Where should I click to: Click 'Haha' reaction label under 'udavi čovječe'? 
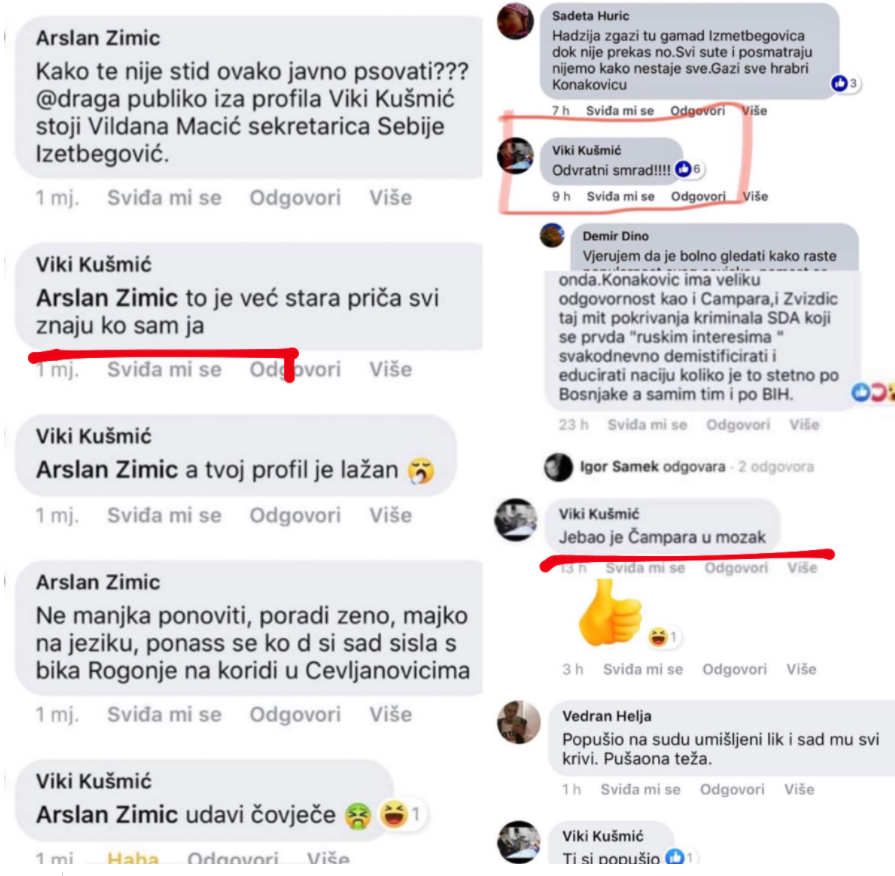[x=133, y=858]
